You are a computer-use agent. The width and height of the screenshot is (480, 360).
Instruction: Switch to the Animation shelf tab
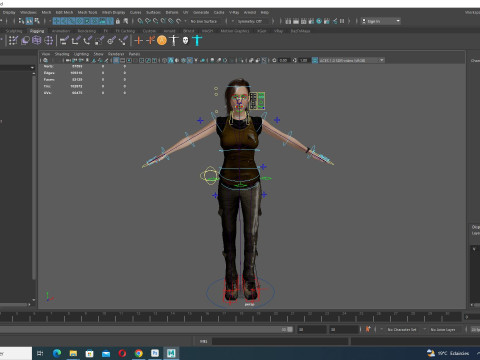[x=61, y=31]
